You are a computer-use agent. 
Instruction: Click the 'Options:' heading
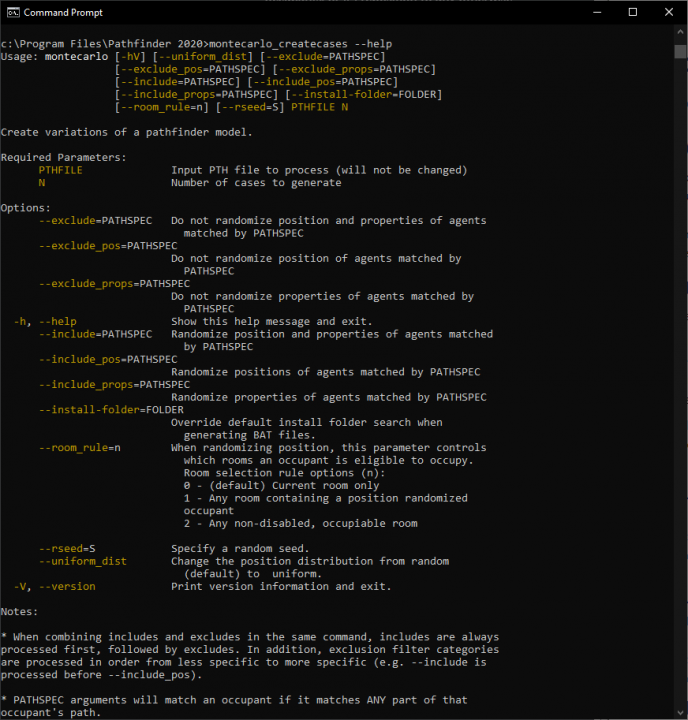coord(26,208)
